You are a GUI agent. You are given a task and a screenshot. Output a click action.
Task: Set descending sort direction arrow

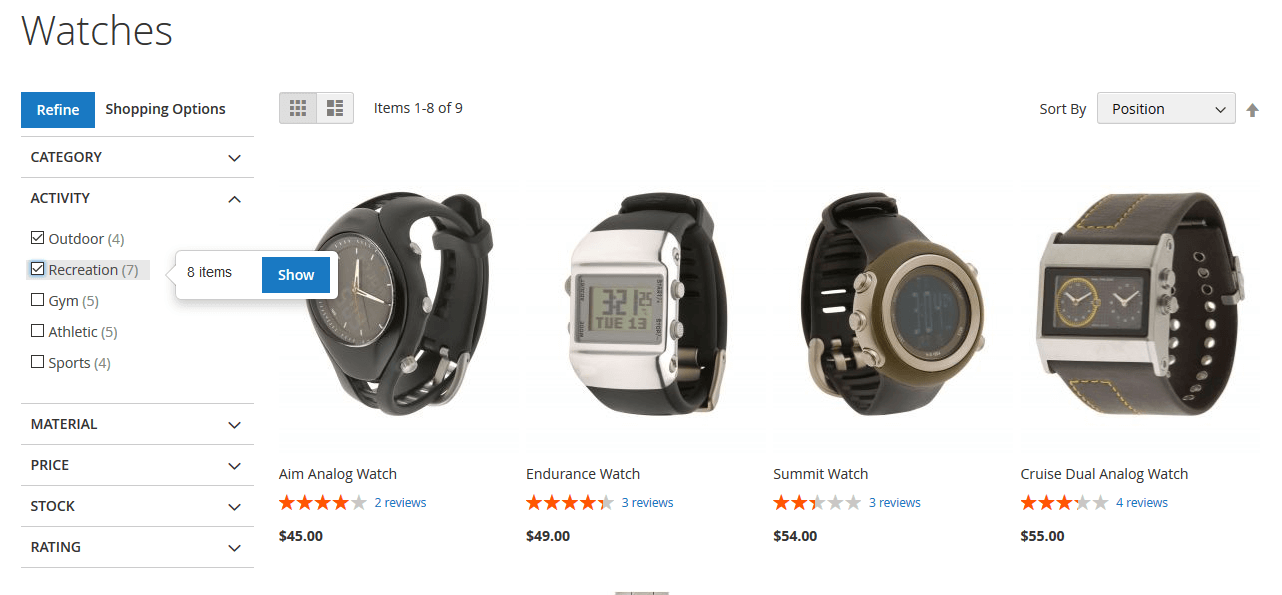[1252, 110]
